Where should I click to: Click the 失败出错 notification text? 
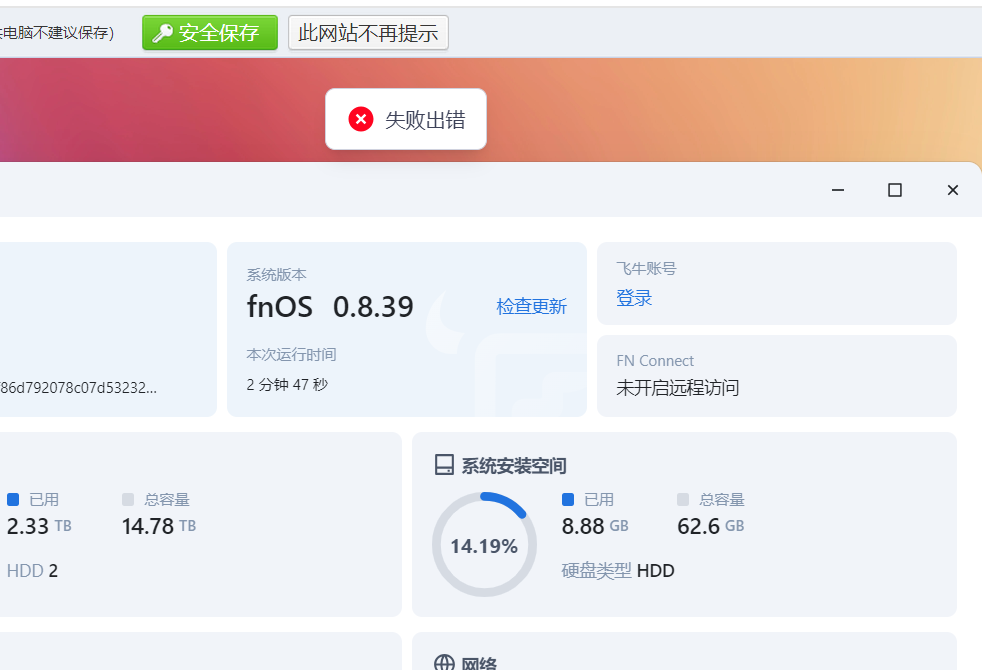pos(425,120)
